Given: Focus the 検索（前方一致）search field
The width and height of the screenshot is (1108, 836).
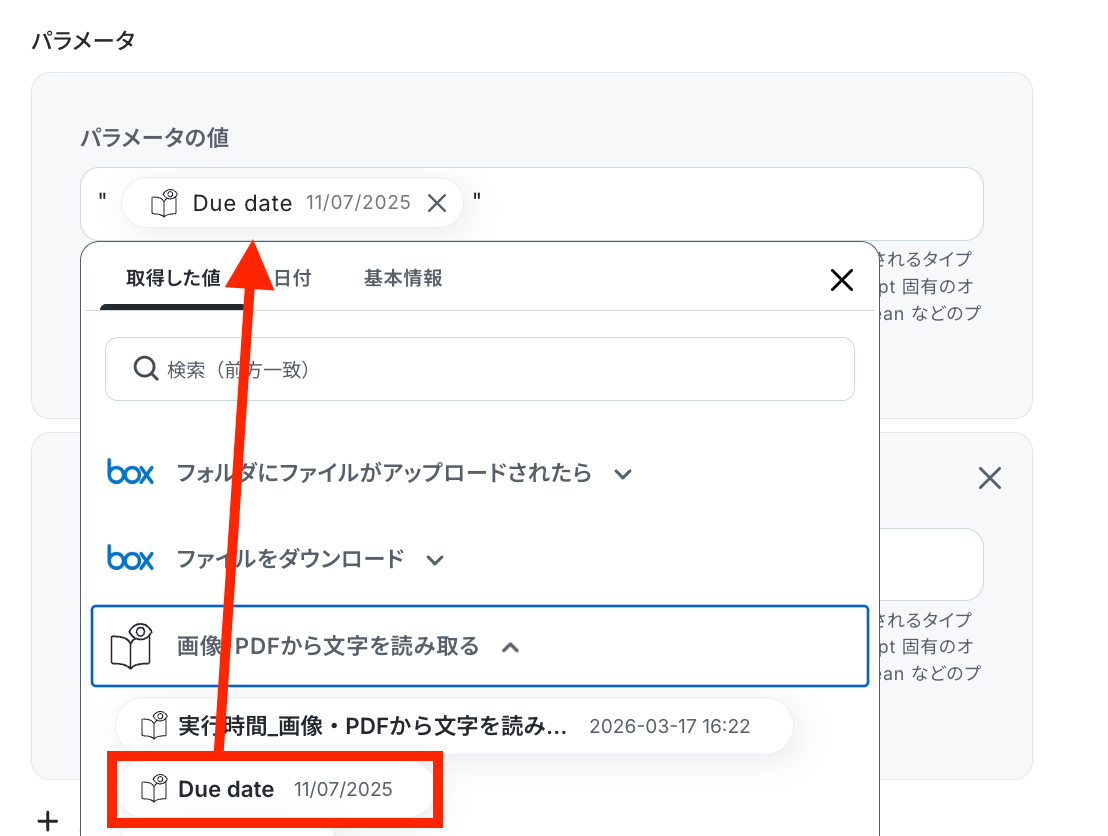Looking at the screenshot, I should pos(480,369).
